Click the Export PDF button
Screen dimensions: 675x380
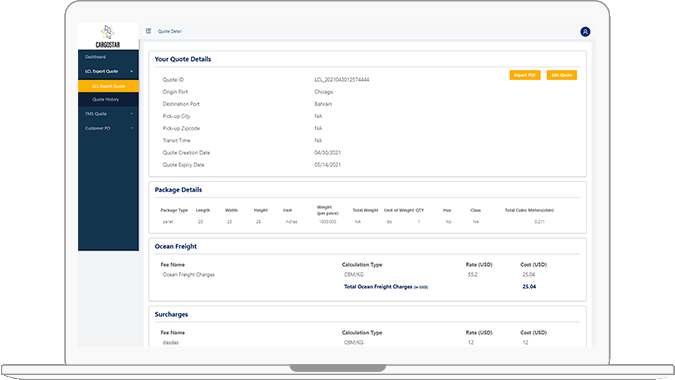525,75
